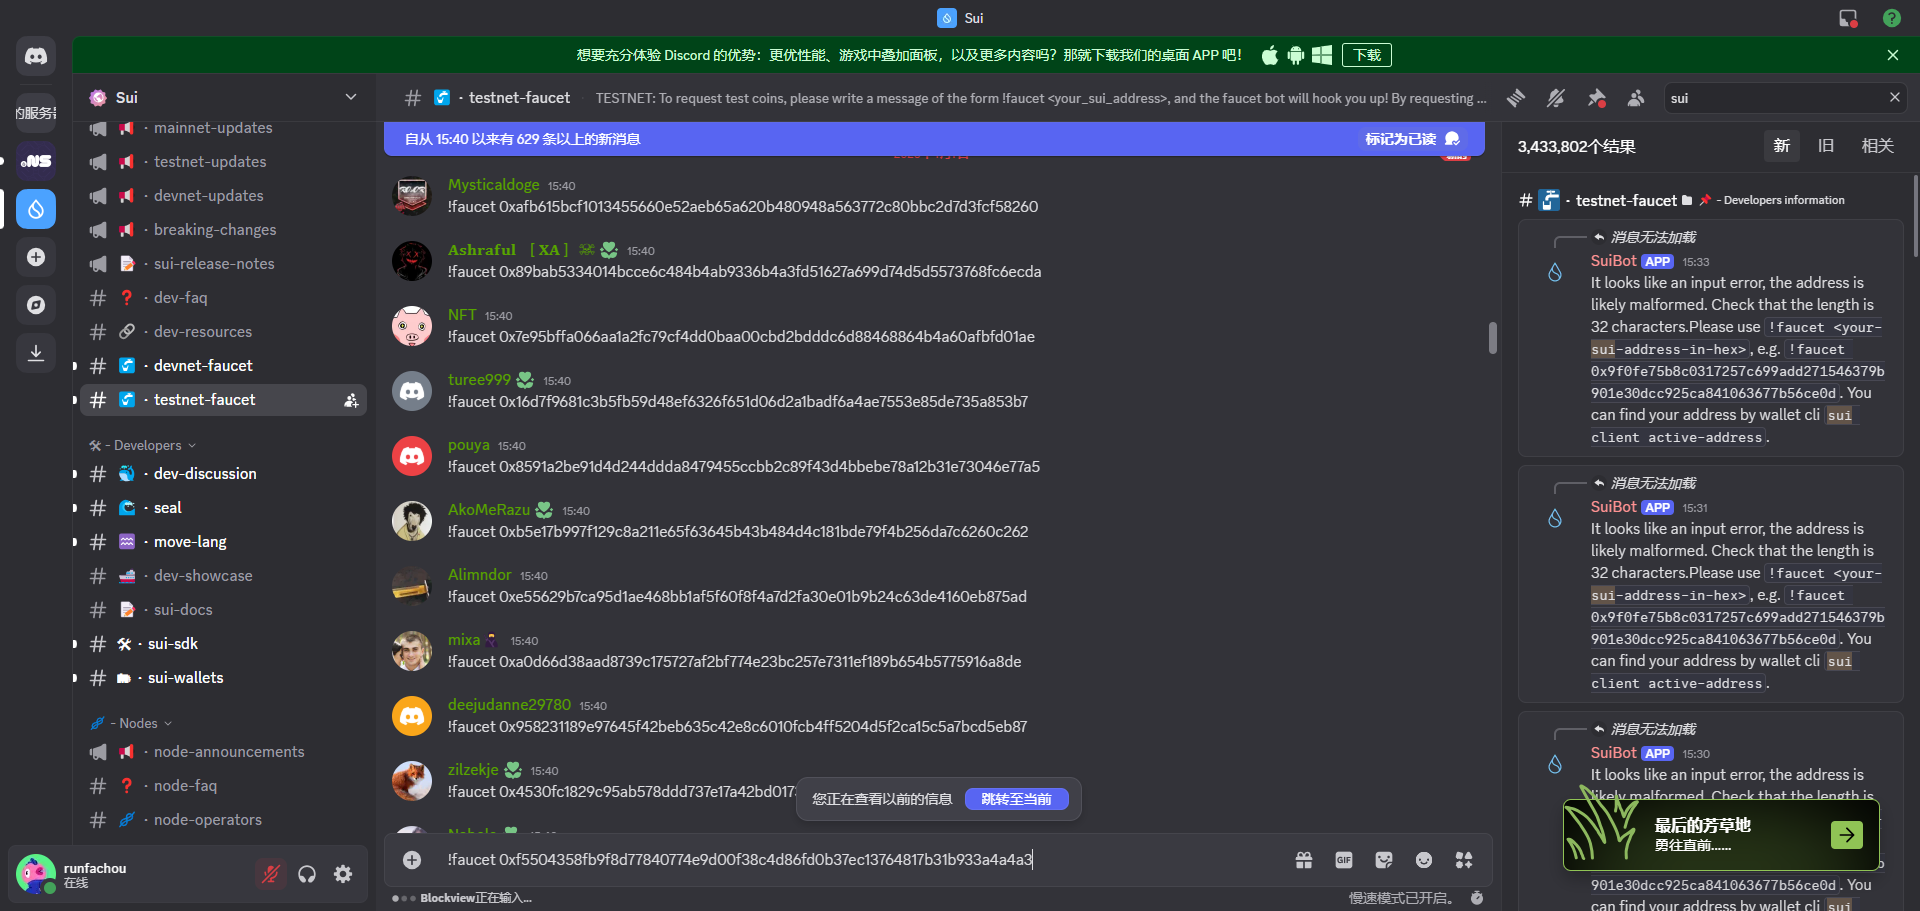The height and width of the screenshot is (911, 1920).
Task: Toggle microphone mute in user panel
Action: point(270,874)
